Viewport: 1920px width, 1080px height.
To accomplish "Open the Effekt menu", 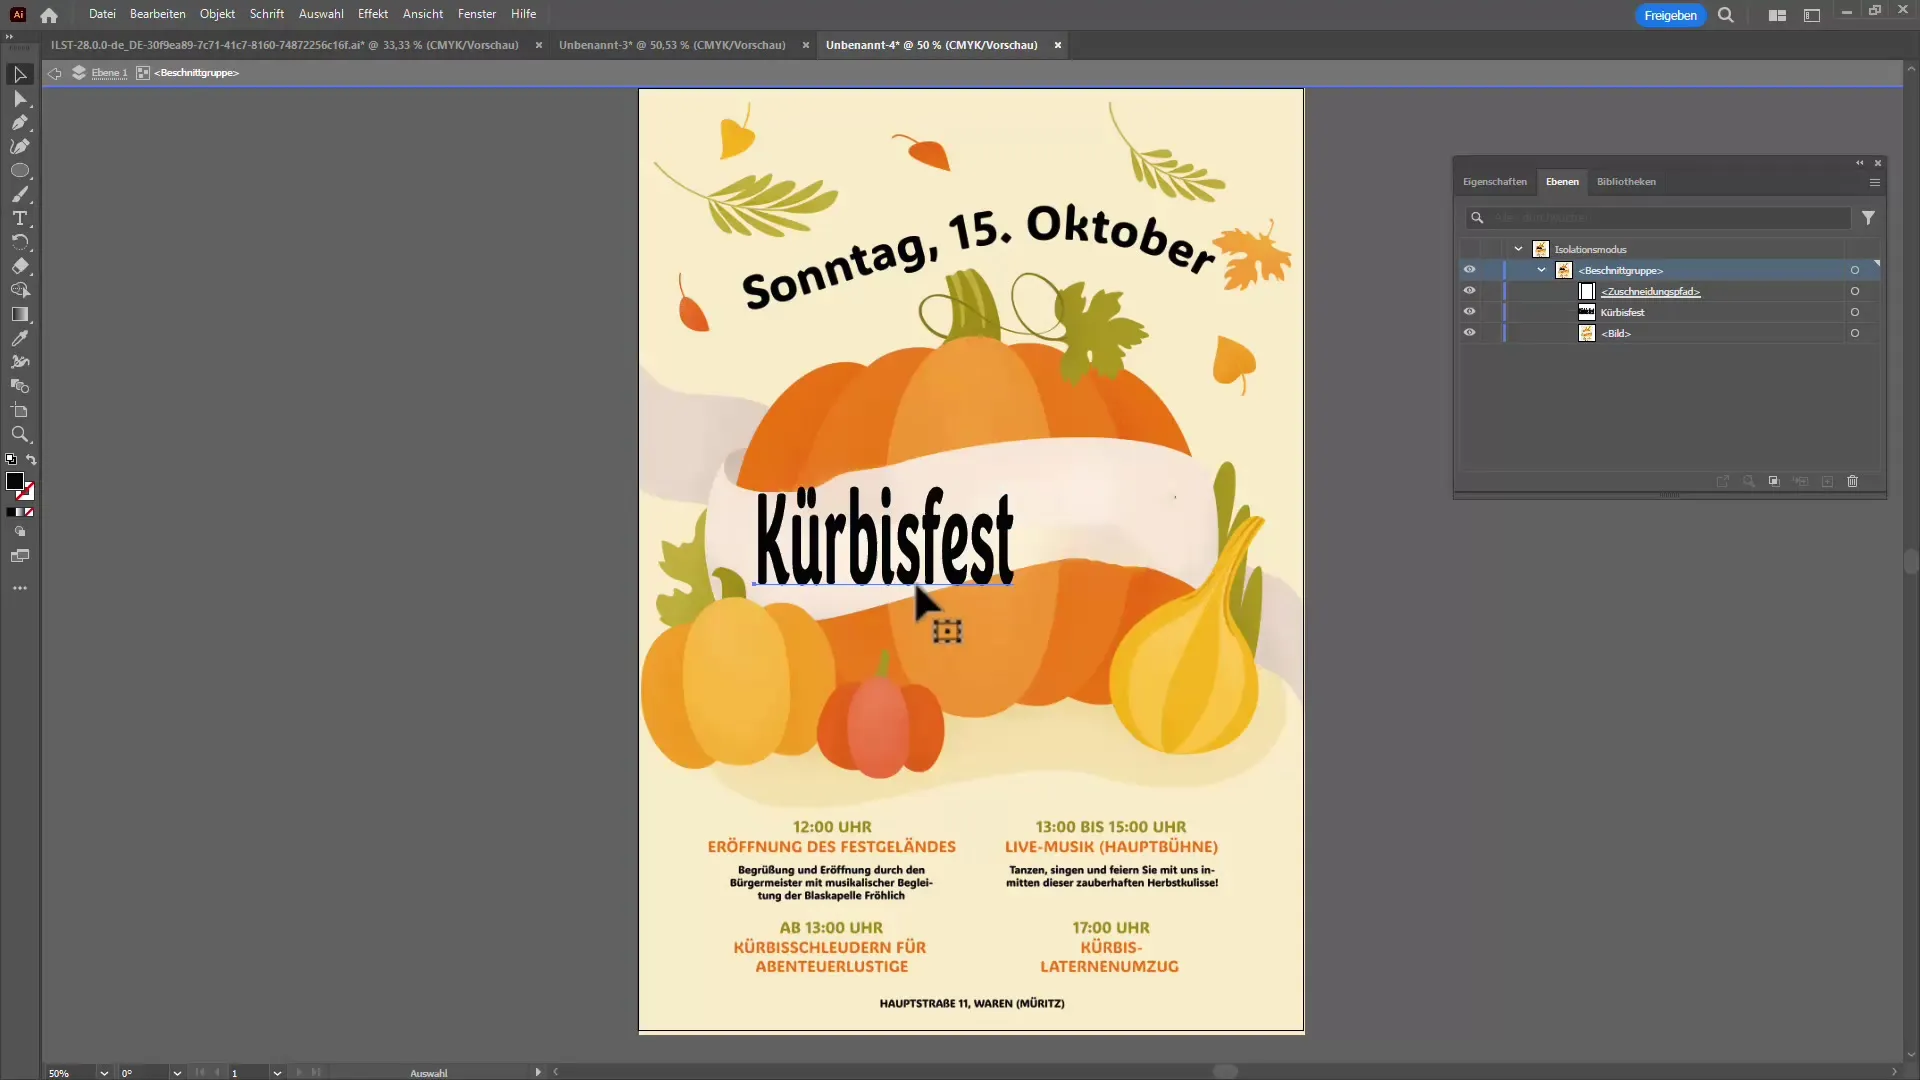I will pos(373,14).
